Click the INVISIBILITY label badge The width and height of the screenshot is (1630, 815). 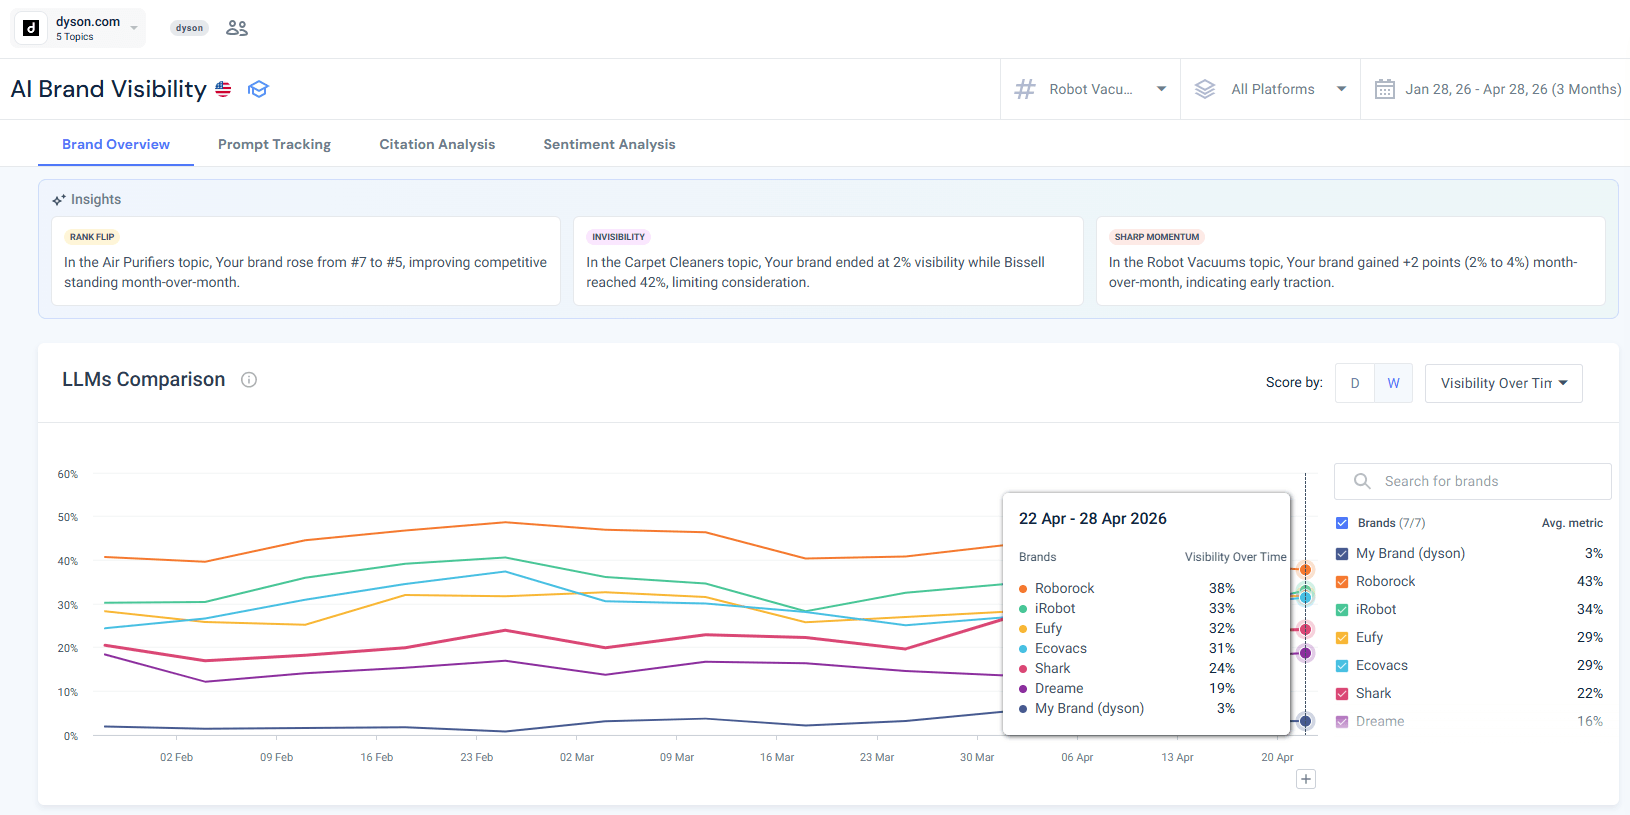pyautogui.click(x=618, y=237)
